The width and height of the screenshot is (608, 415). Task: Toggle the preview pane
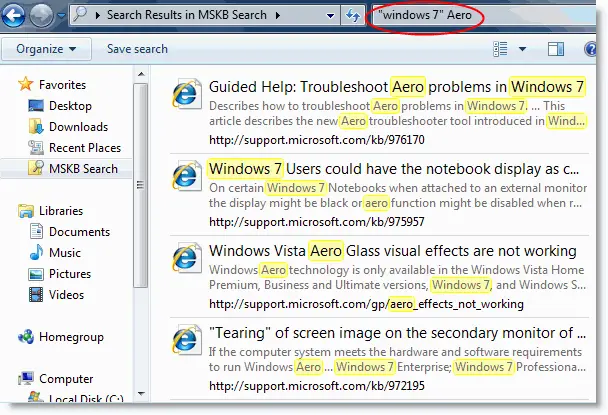pyautogui.click(x=556, y=49)
